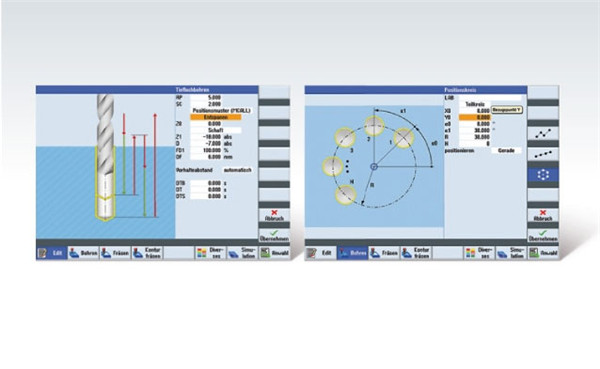Screen dimensions: 600x369
Task: Click the LAB label input field
Action: tap(490, 98)
